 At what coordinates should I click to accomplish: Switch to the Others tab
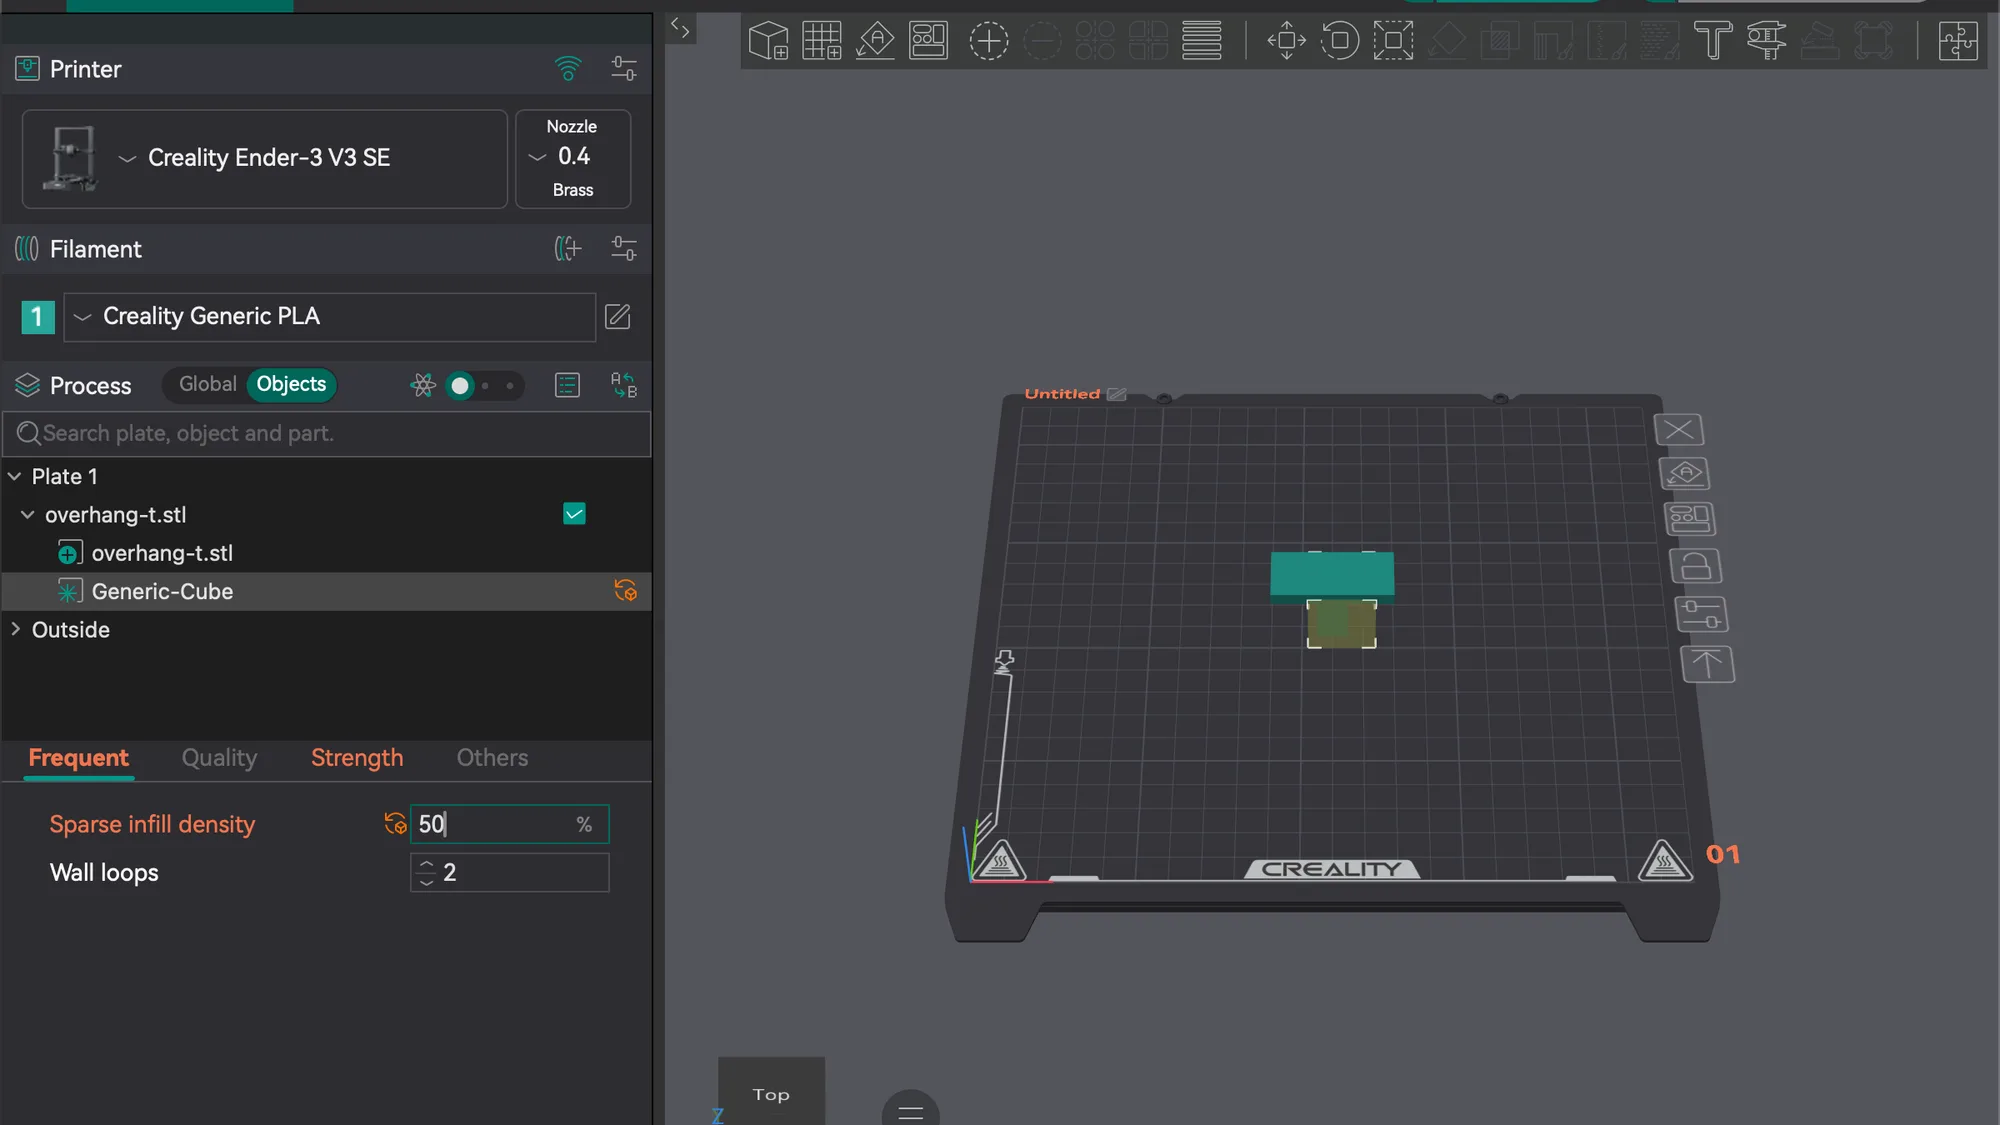tap(492, 758)
